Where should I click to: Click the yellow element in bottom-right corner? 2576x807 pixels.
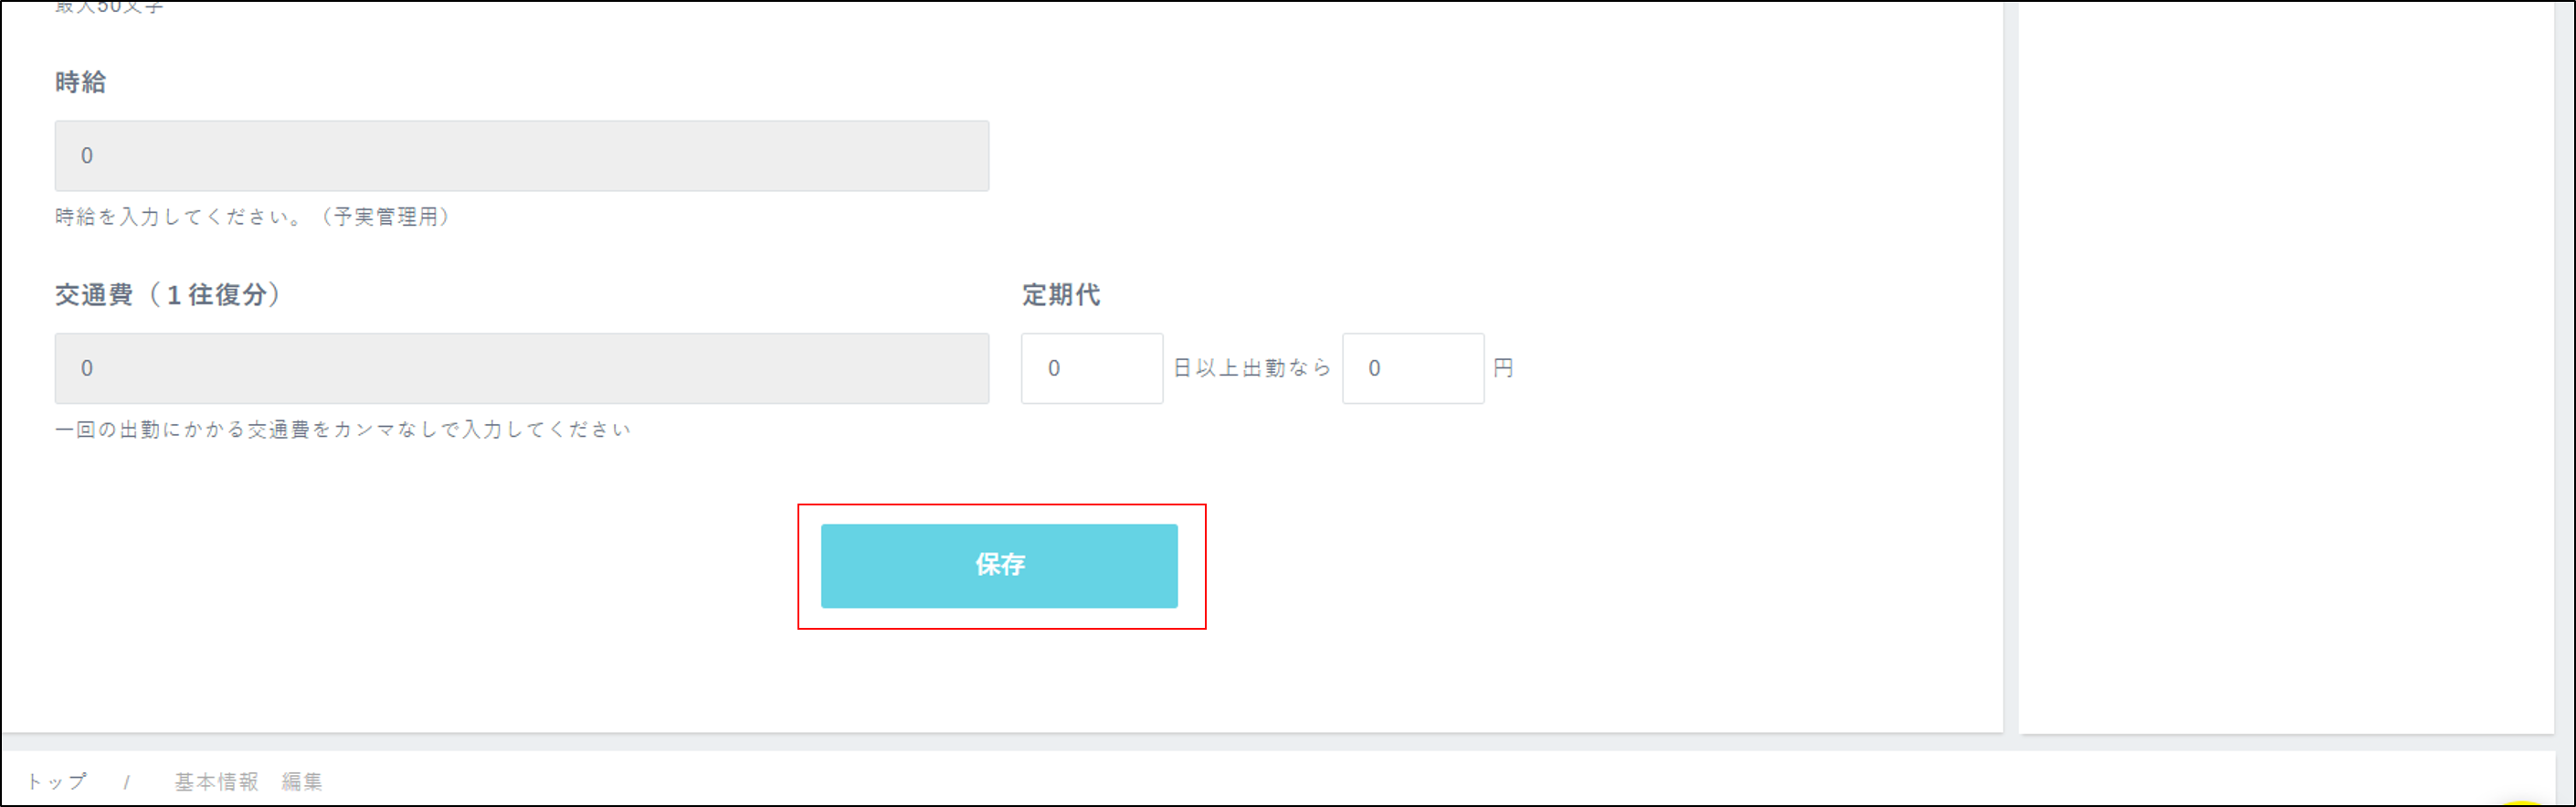(2523, 802)
